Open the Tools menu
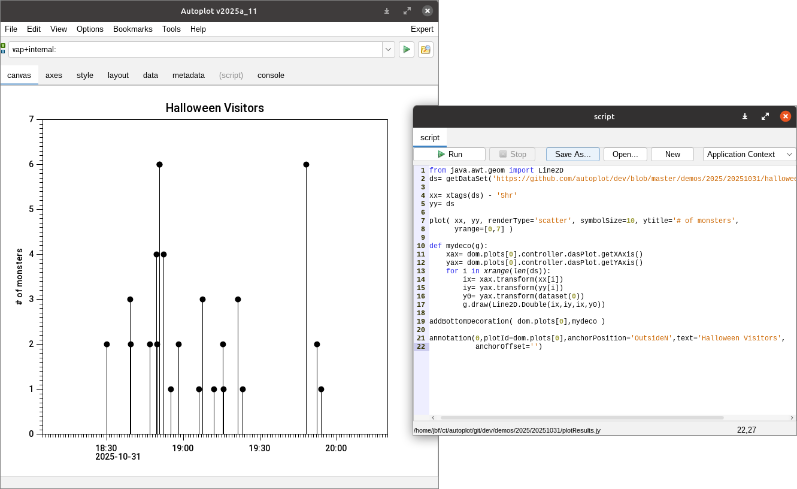The image size is (797, 489). click(x=171, y=29)
